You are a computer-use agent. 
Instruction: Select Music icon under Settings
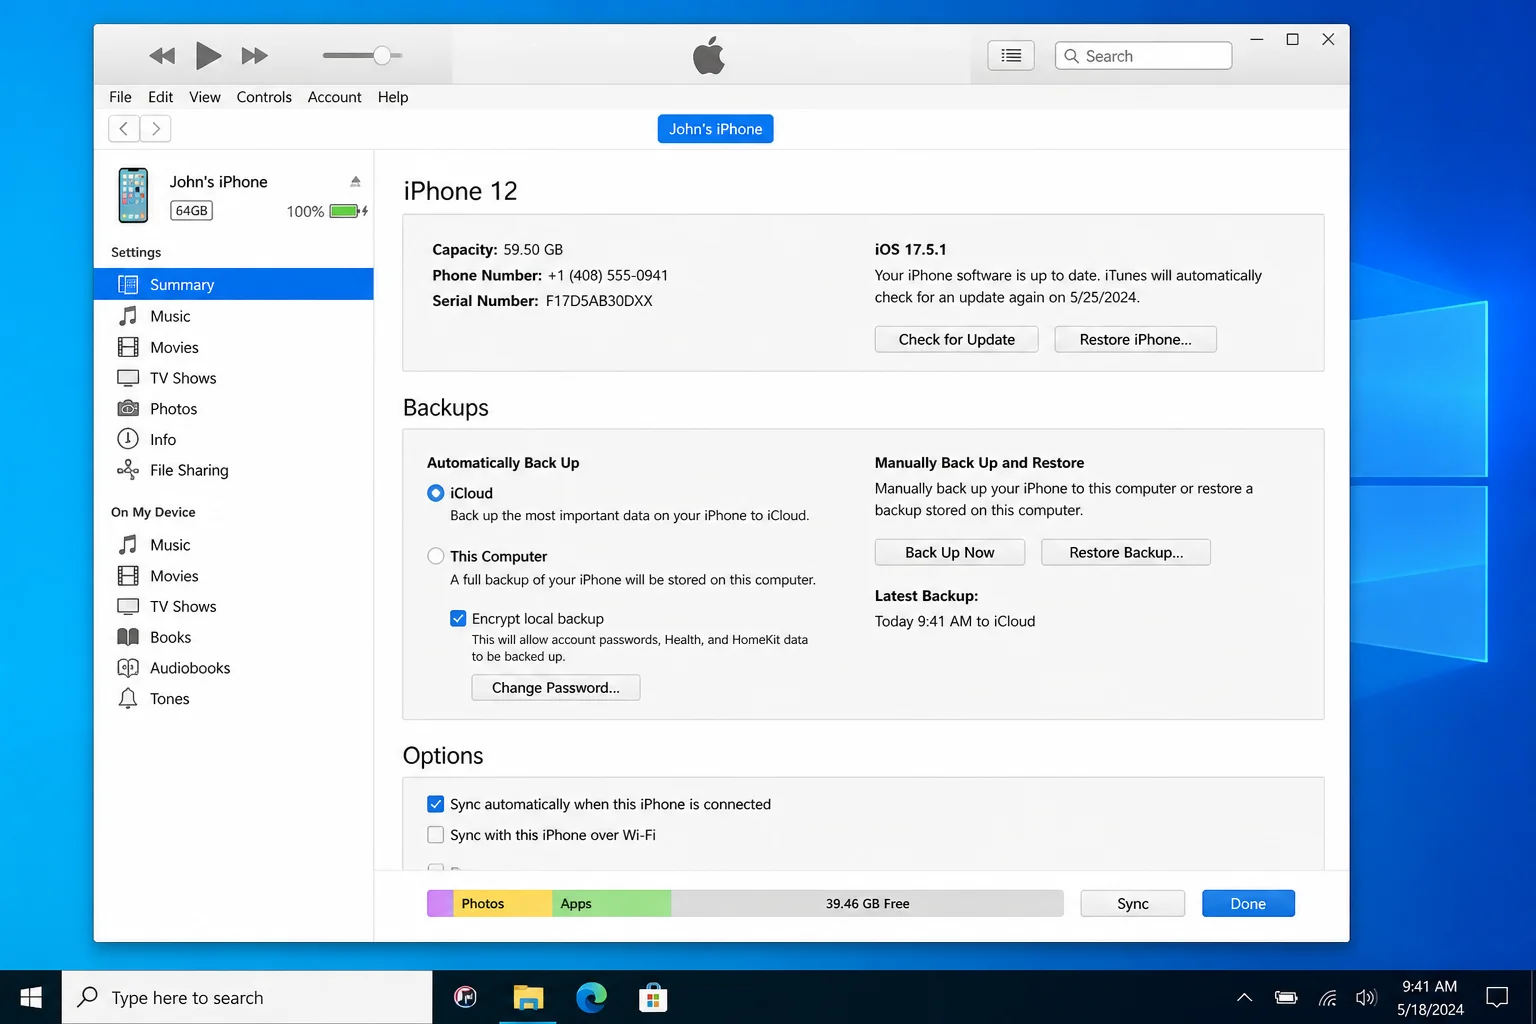coord(128,316)
